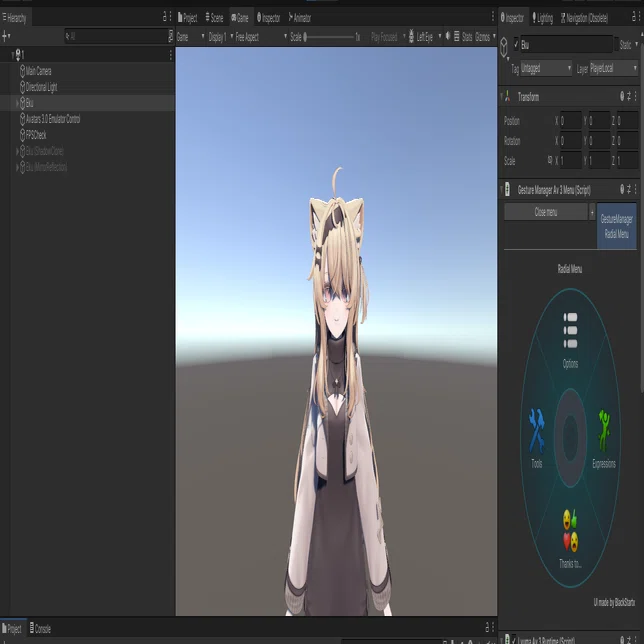Viewport: 644px width, 644px height.
Task: Open Transform component three-dot menu
Action: click(635, 97)
